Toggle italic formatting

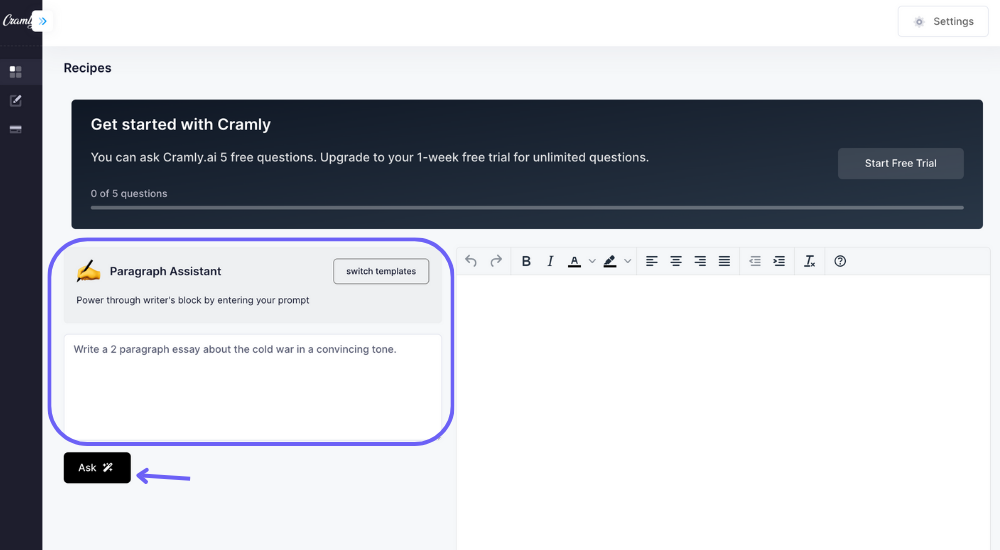[550, 261]
